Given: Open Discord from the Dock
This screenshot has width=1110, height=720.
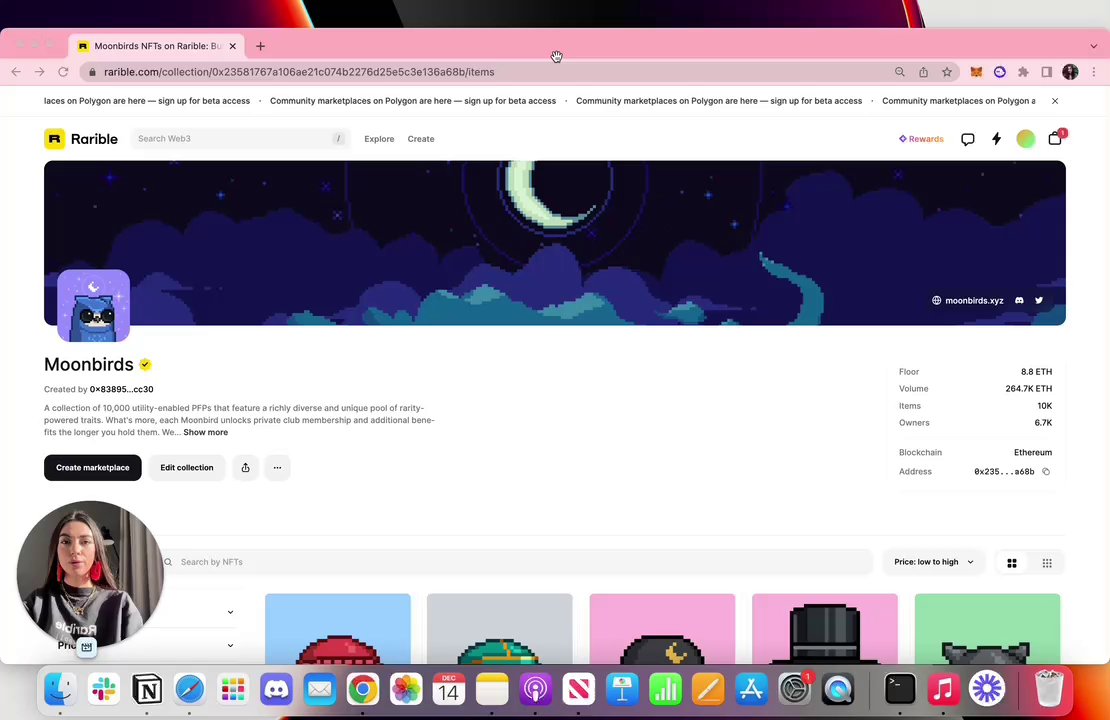Looking at the screenshot, I should click(x=276, y=689).
